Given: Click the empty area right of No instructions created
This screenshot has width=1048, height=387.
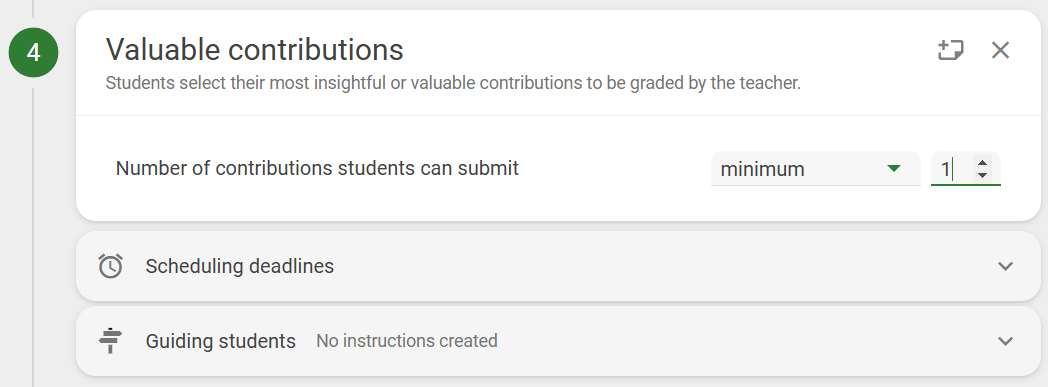Looking at the screenshot, I should [x=742, y=341].
